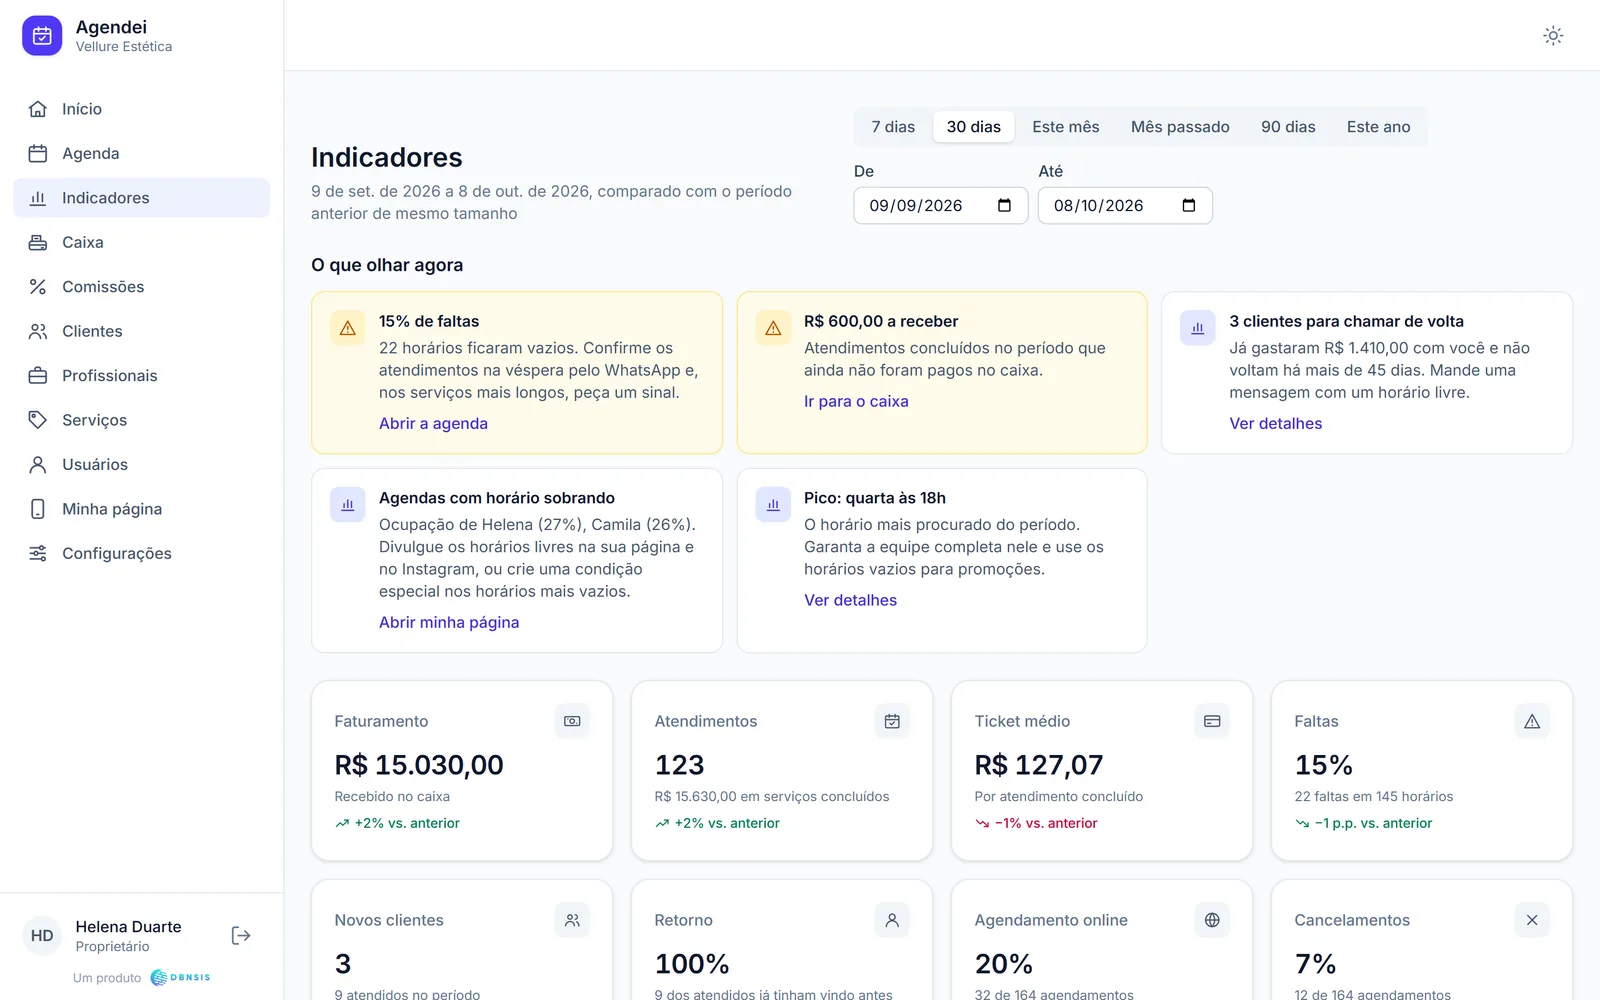Click the Profissionais briefcase icon

(38, 376)
